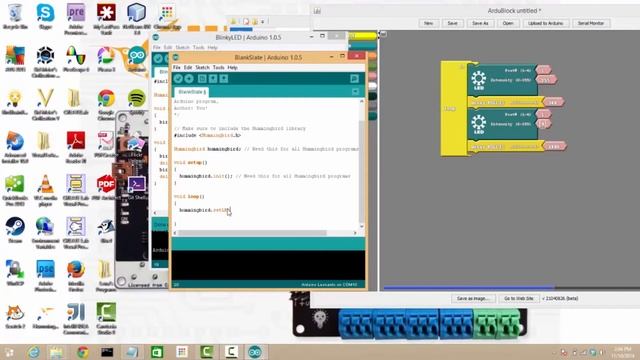Screen dimensions: 640x360
Task: Click the Save as image button in ArduBlock
Action: 473,298
